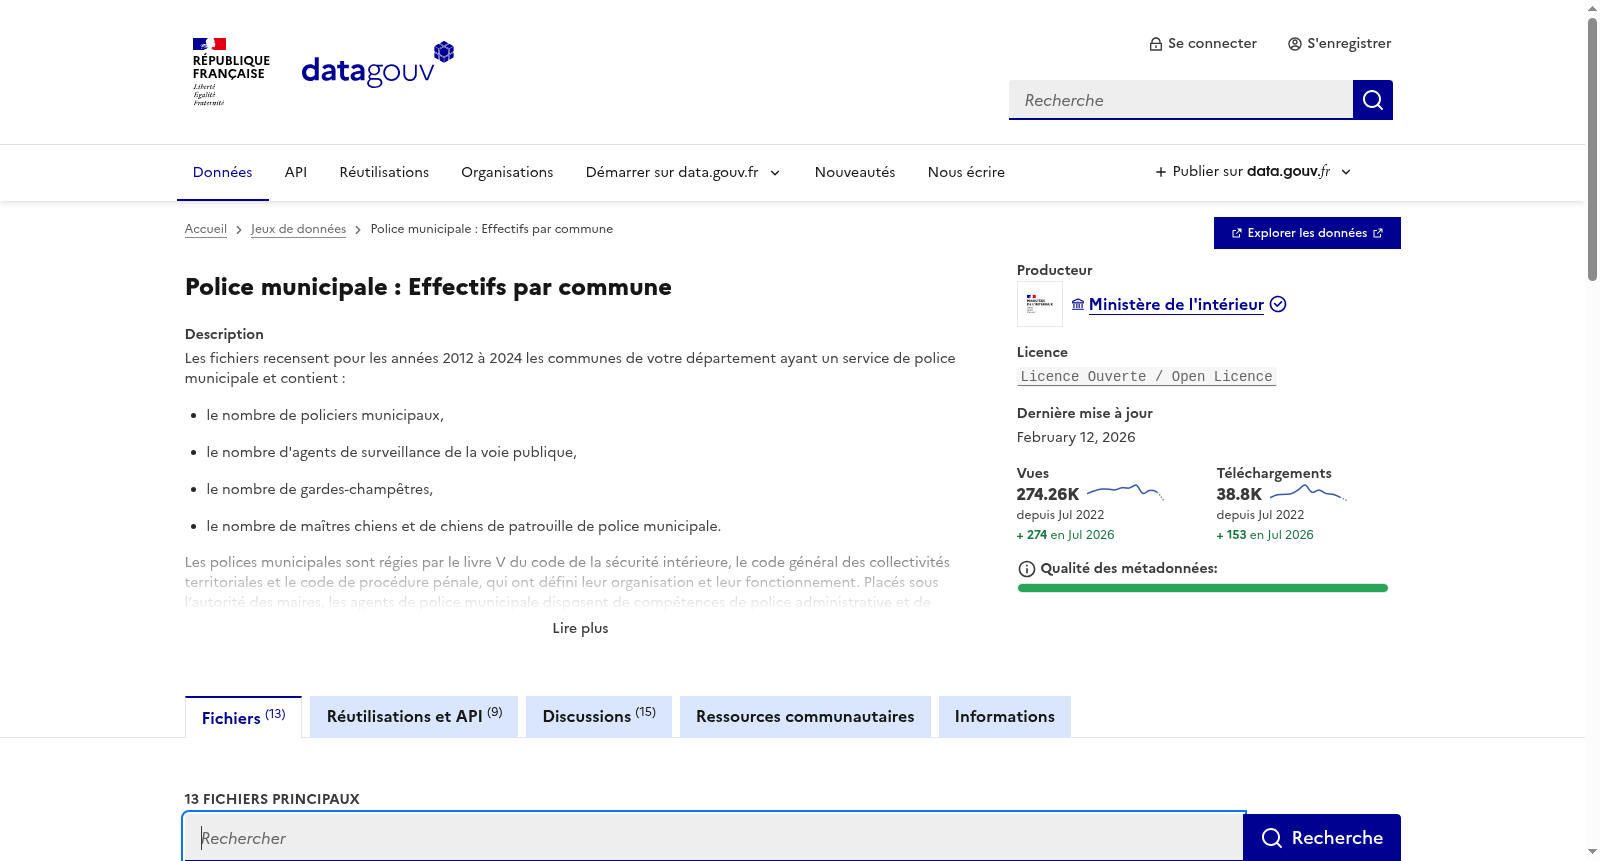Open the Ministère de l'intérieur producer link
The image size is (1600, 861).
pos(1176,305)
